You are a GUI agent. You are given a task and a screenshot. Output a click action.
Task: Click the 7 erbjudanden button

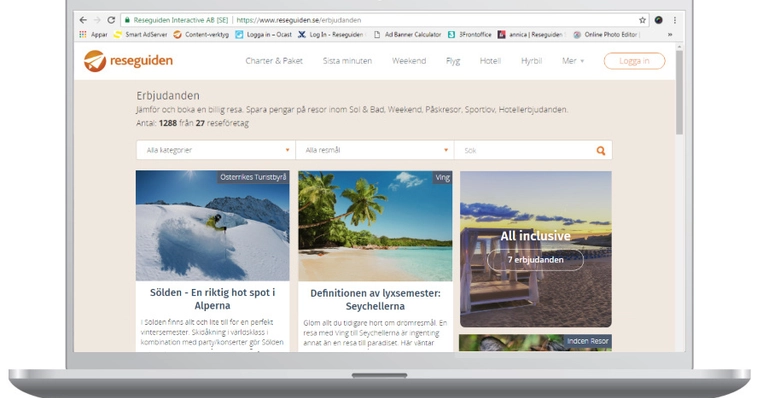535,260
